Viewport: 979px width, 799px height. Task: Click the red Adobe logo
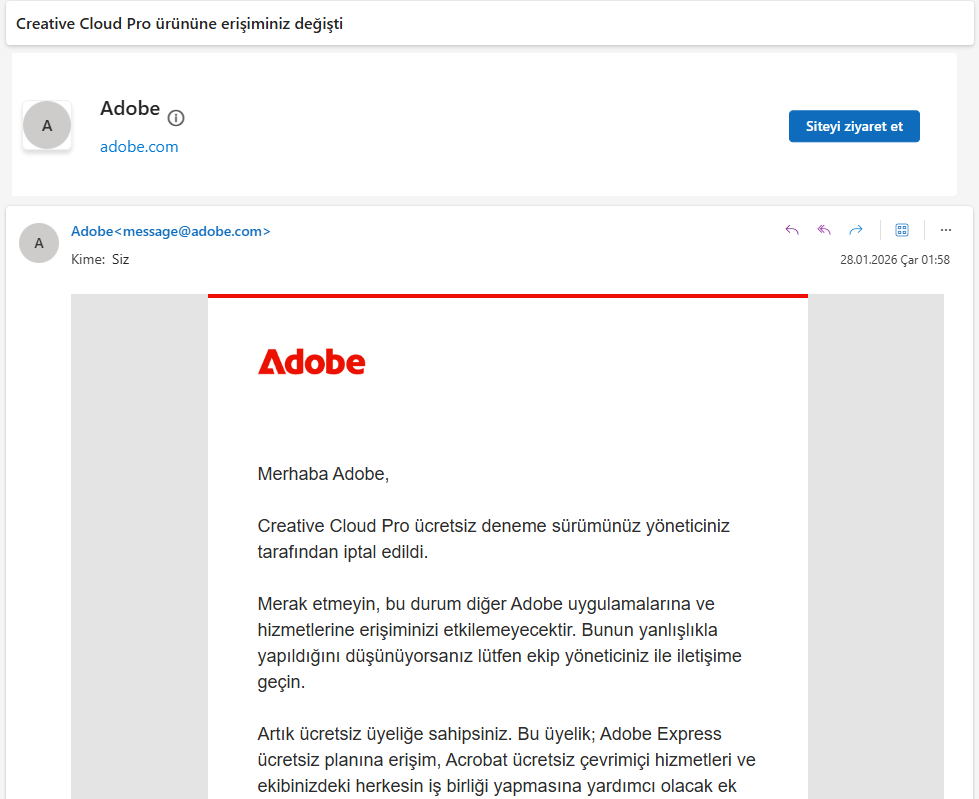click(312, 362)
